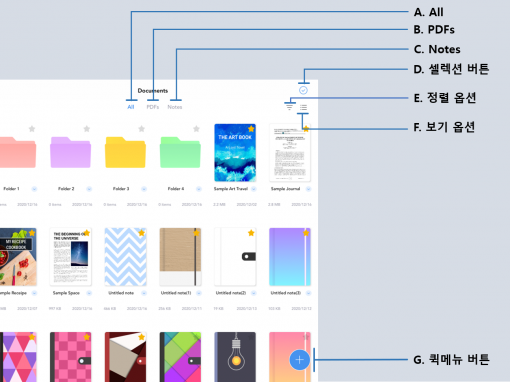Toggle favorite star on Folder 2
The height and width of the screenshot is (382, 510).
tap(87, 129)
